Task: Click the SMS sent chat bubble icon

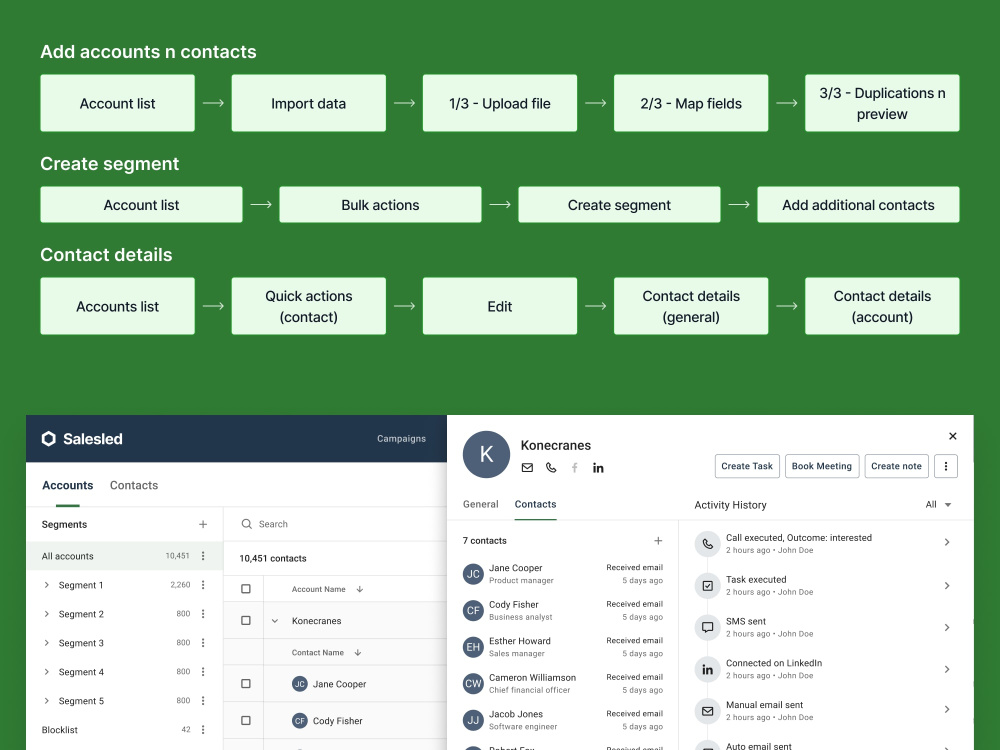Action: 707,628
